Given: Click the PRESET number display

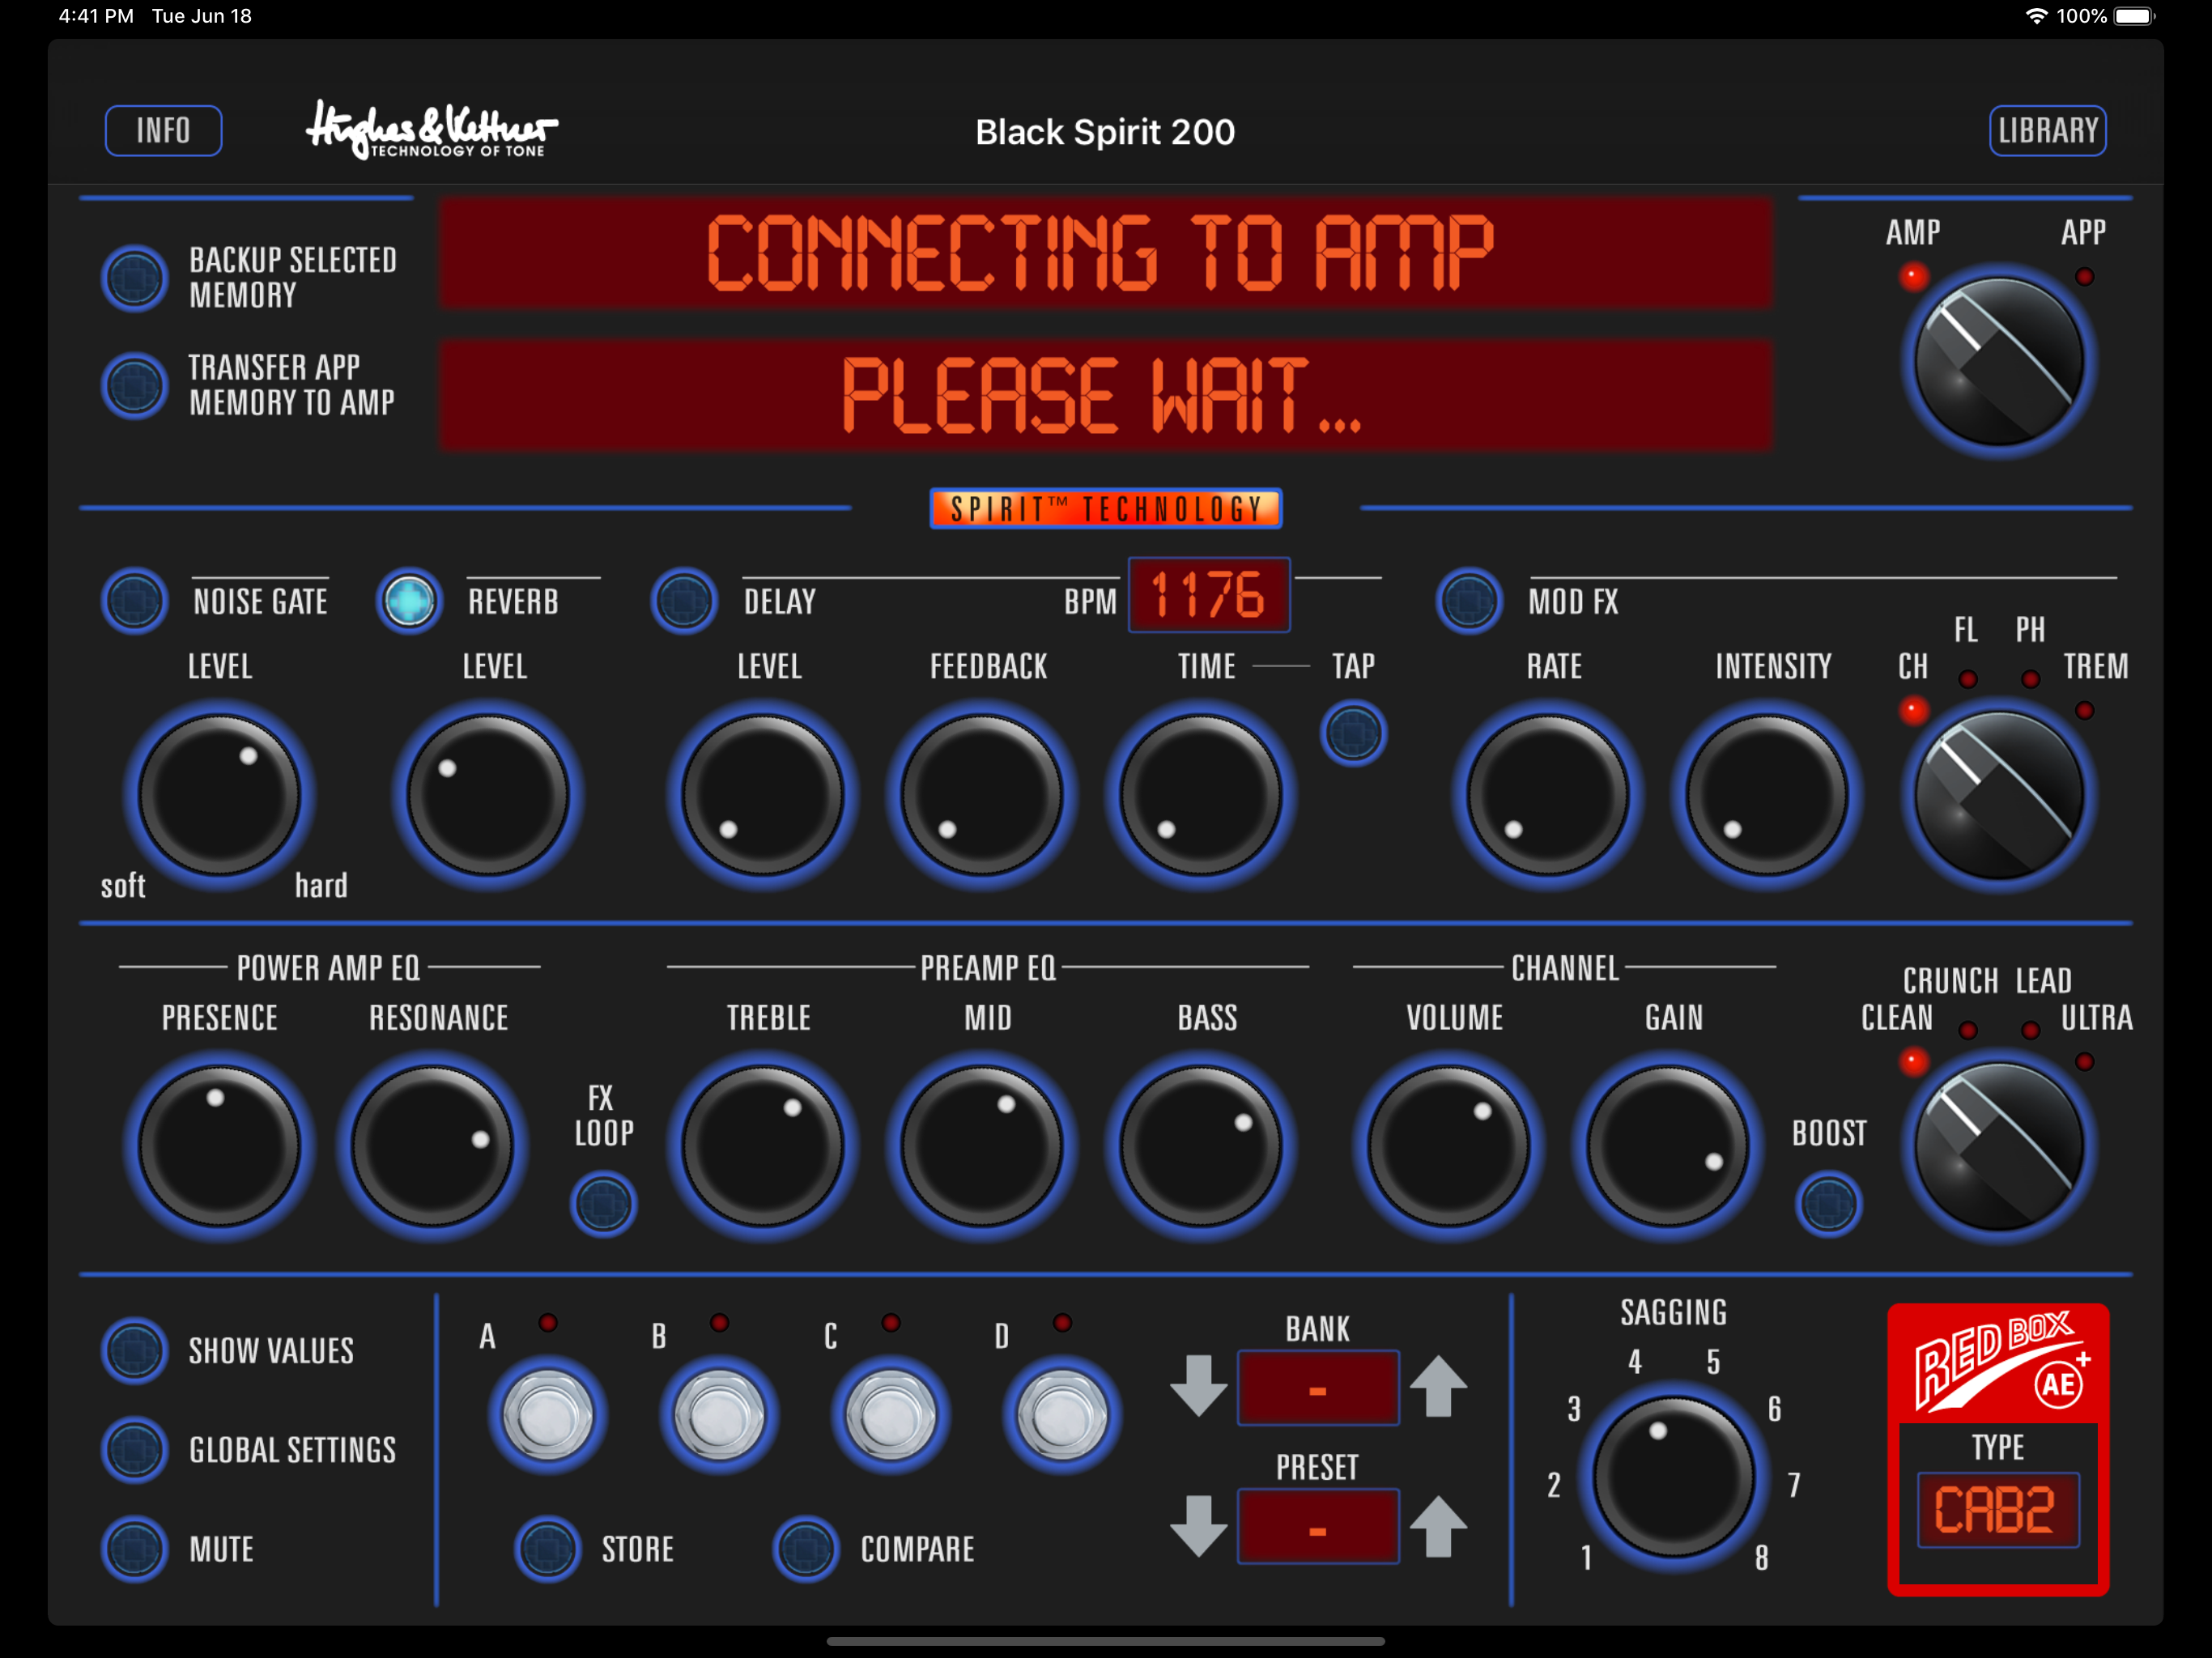Looking at the screenshot, I should coord(1318,1527).
